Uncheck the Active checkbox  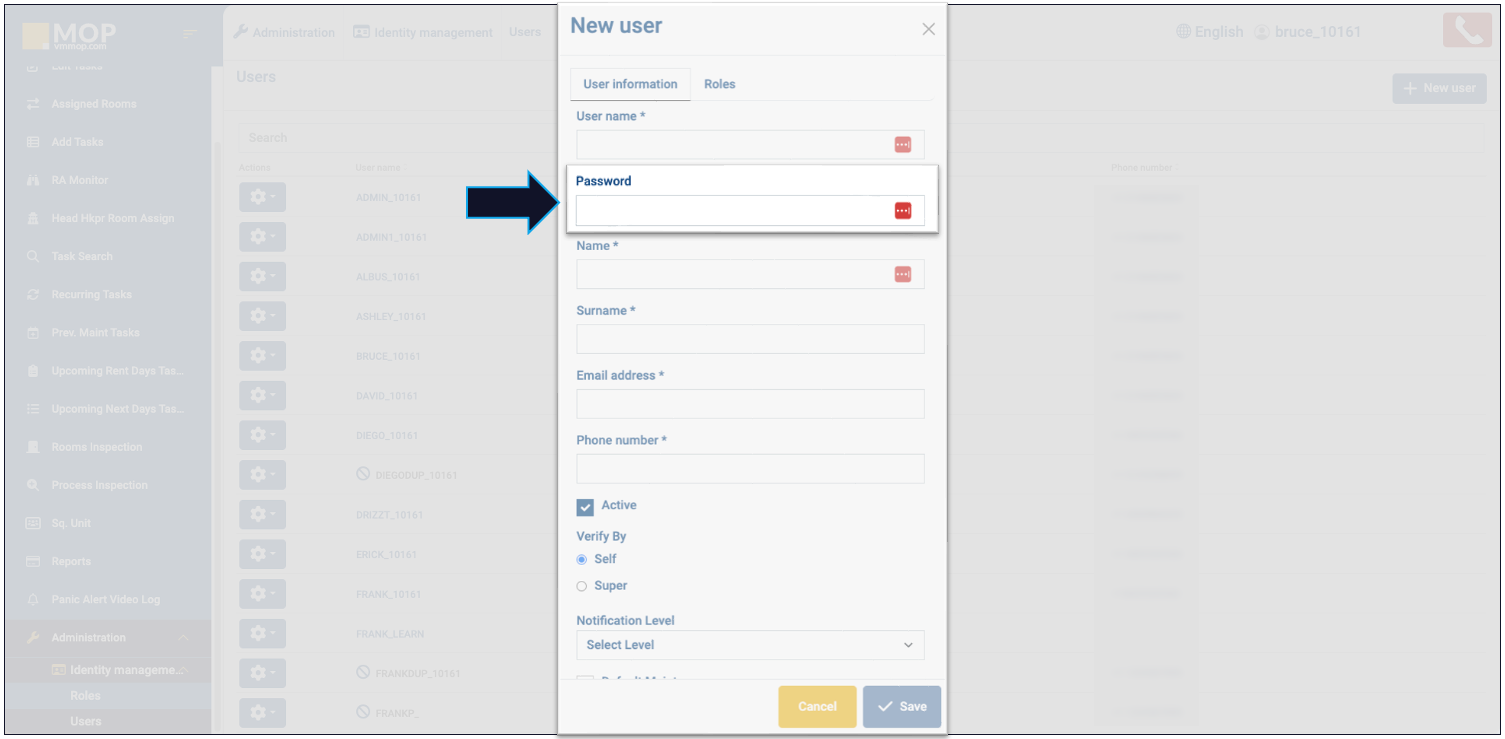585,507
